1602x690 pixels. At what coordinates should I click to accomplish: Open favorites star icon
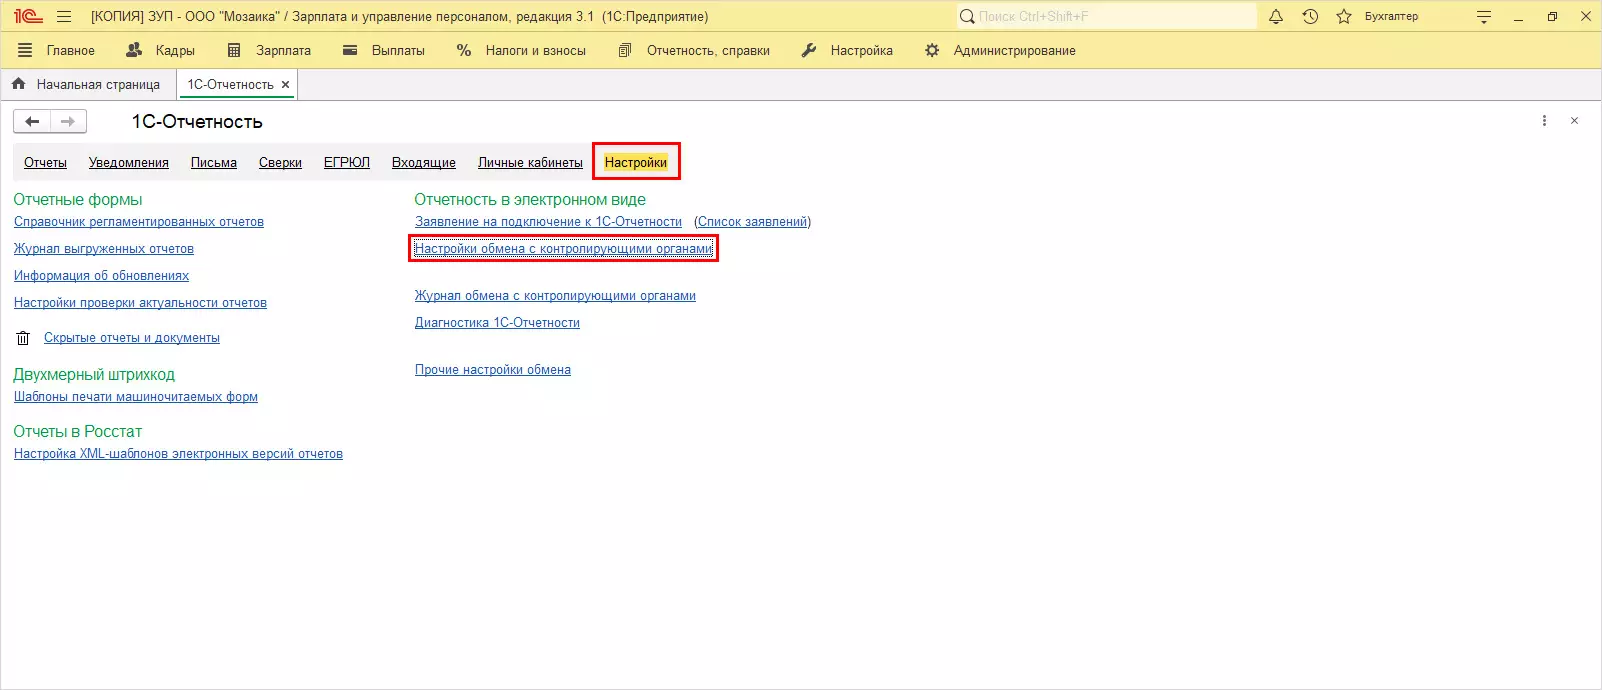coord(1344,16)
